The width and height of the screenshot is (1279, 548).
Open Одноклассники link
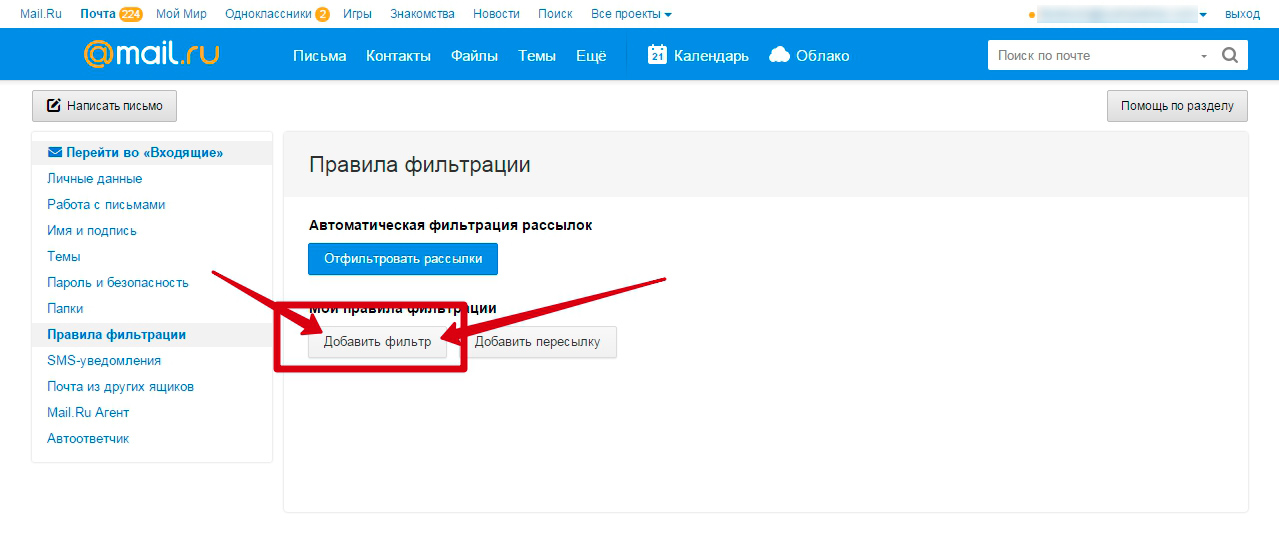click(x=269, y=14)
